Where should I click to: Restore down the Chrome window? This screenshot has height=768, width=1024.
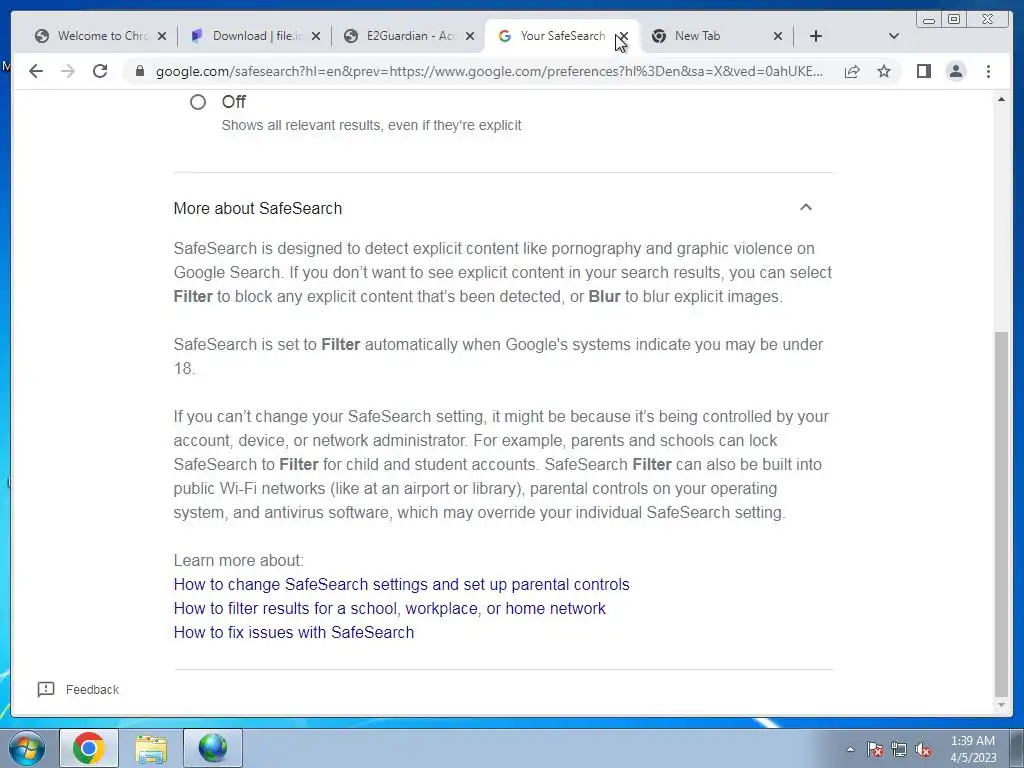(x=954, y=20)
